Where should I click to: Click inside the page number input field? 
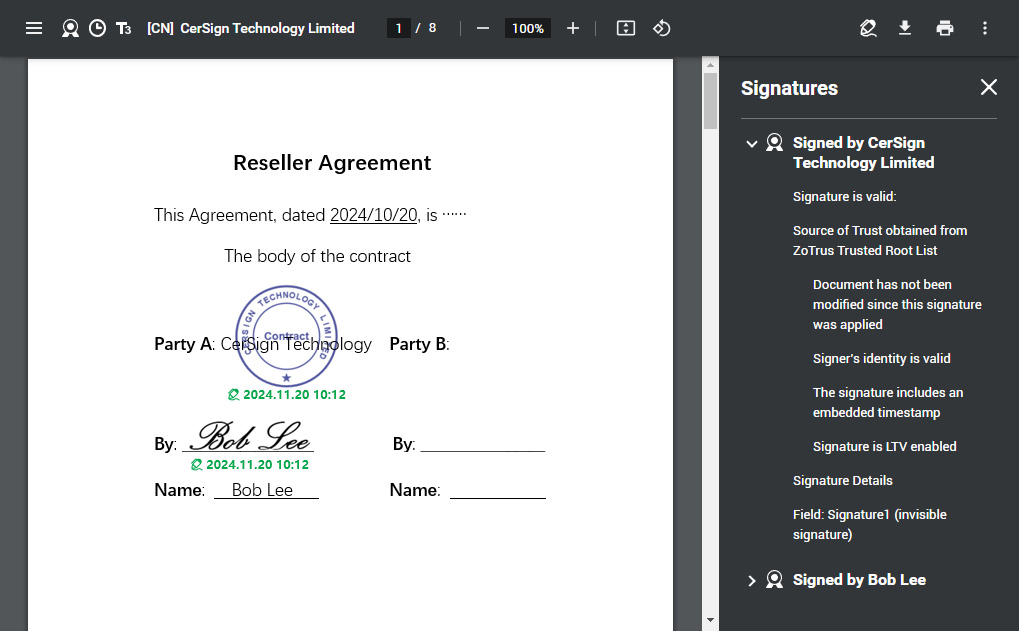[x=398, y=28]
